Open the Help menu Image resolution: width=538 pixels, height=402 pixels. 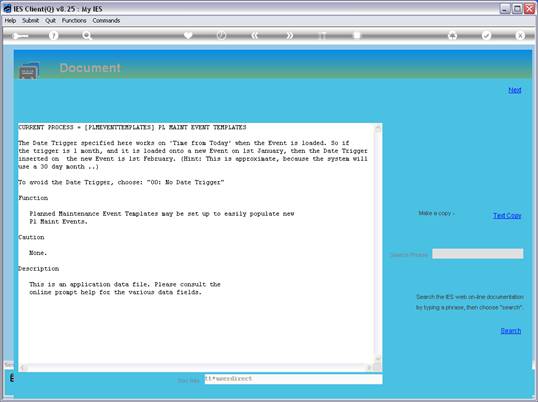(10, 21)
